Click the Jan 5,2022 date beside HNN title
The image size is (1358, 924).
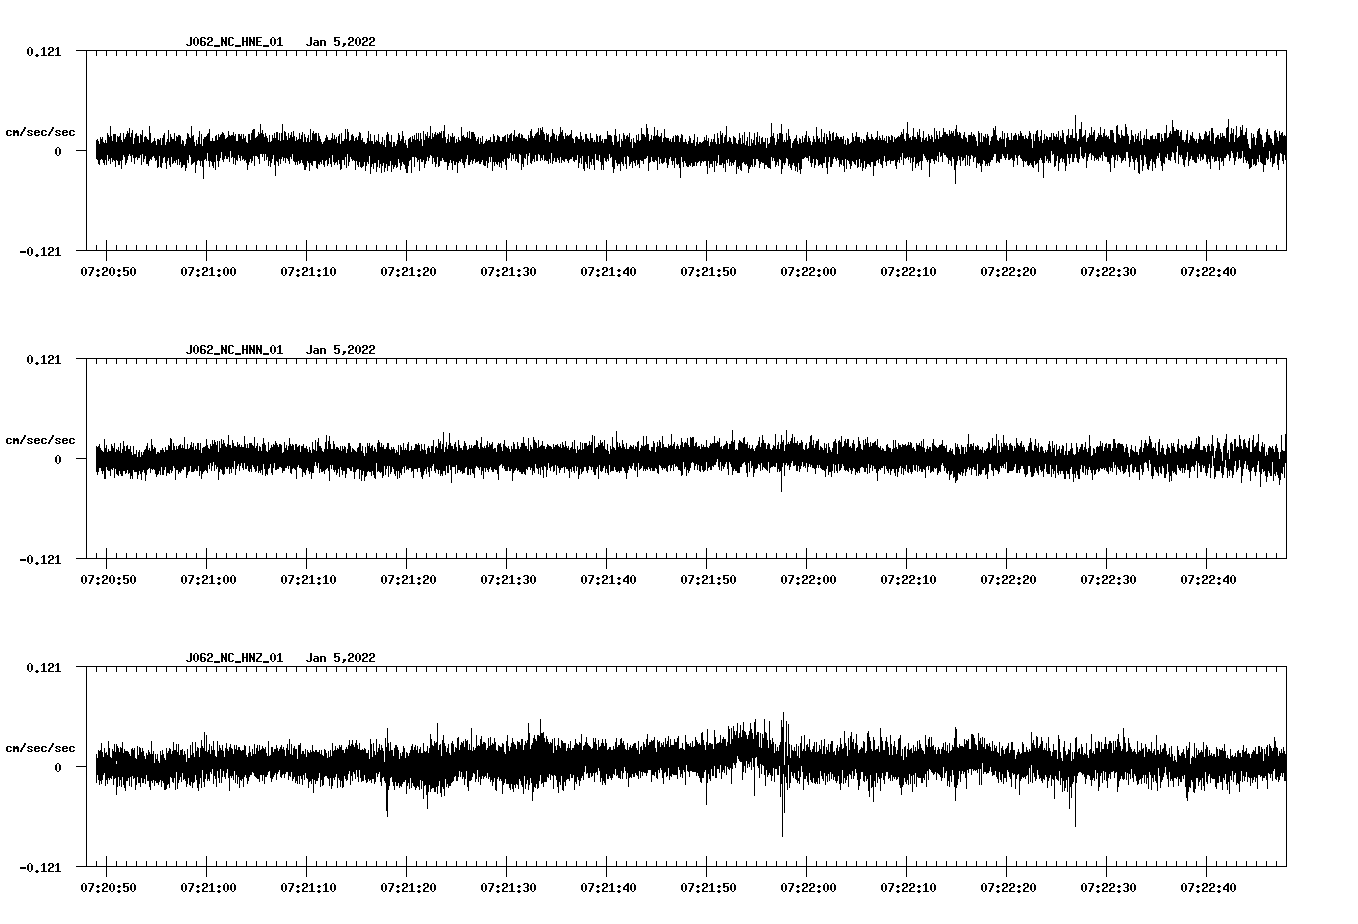341,350
